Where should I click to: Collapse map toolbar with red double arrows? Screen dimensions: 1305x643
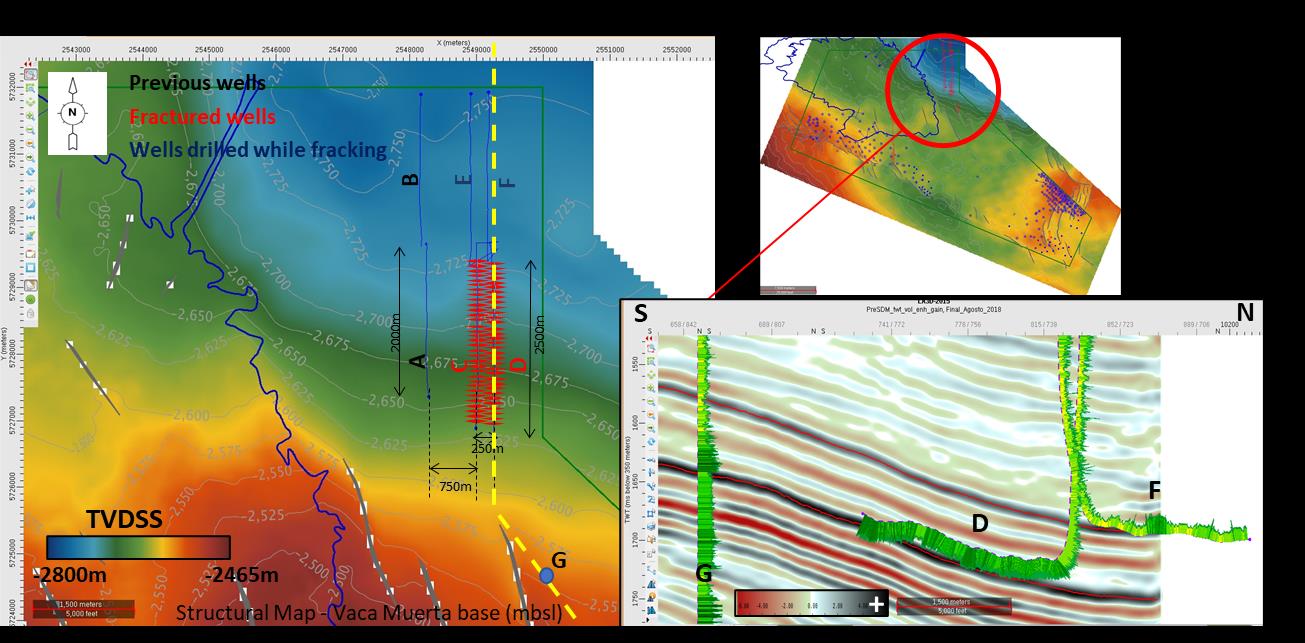point(29,64)
